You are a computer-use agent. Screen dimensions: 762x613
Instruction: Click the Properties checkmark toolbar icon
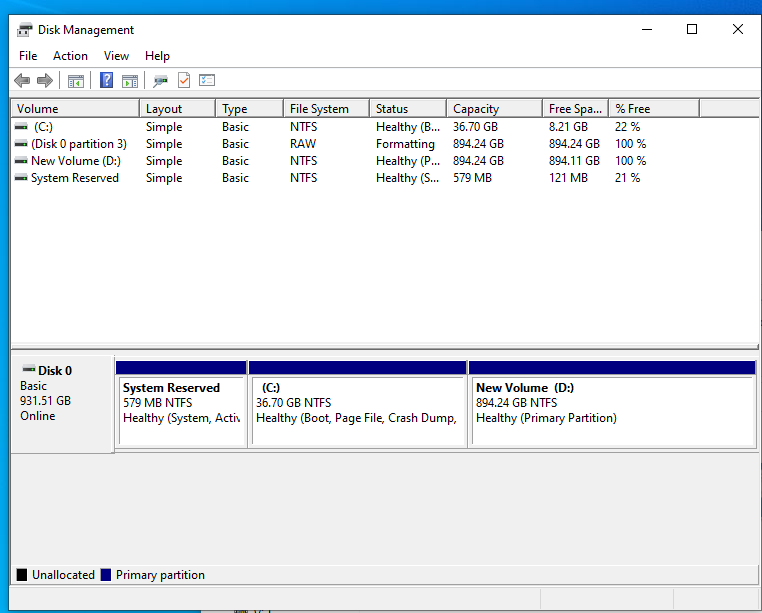184,80
